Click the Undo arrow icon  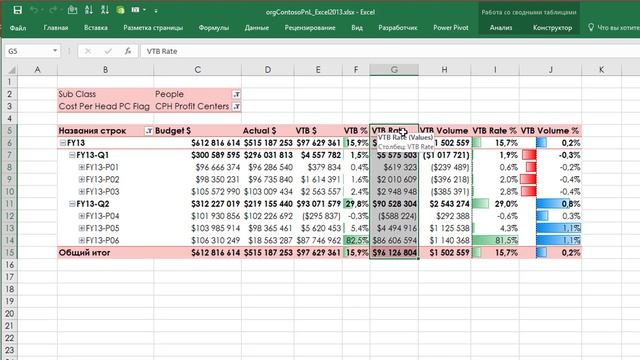point(34,10)
